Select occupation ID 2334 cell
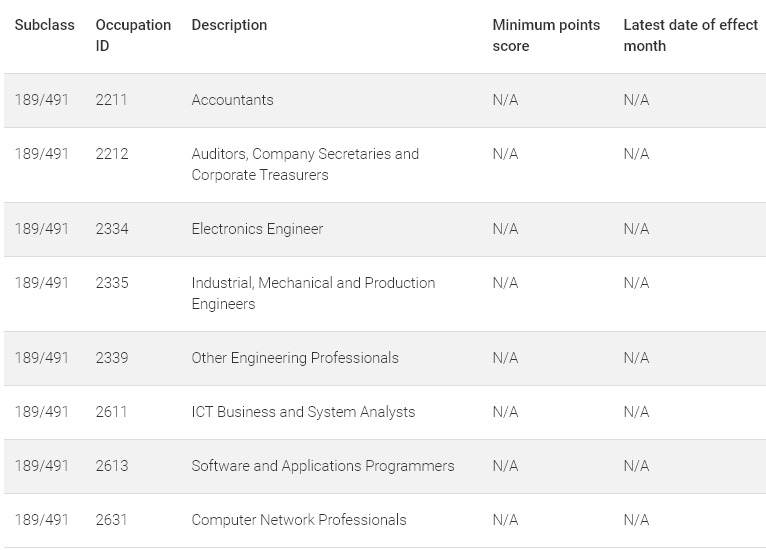Image resolution: width=766 pixels, height=550 pixels. click(x=112, y=229)
